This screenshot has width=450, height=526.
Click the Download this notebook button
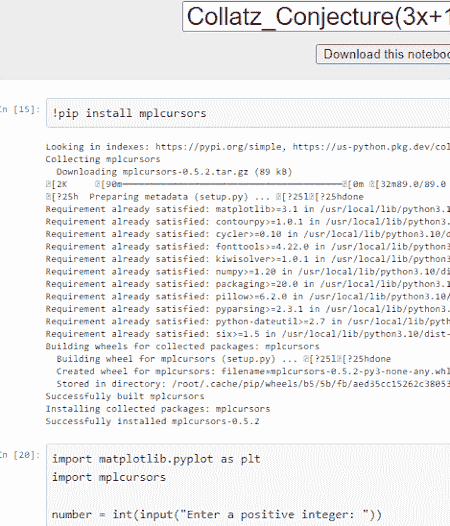383,54
